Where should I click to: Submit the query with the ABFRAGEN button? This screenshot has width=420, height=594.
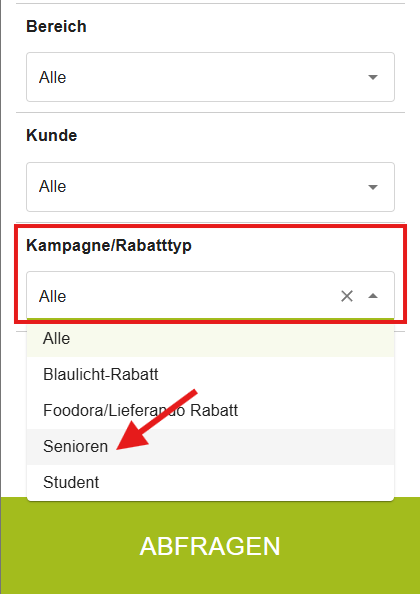tap(210, 546)
